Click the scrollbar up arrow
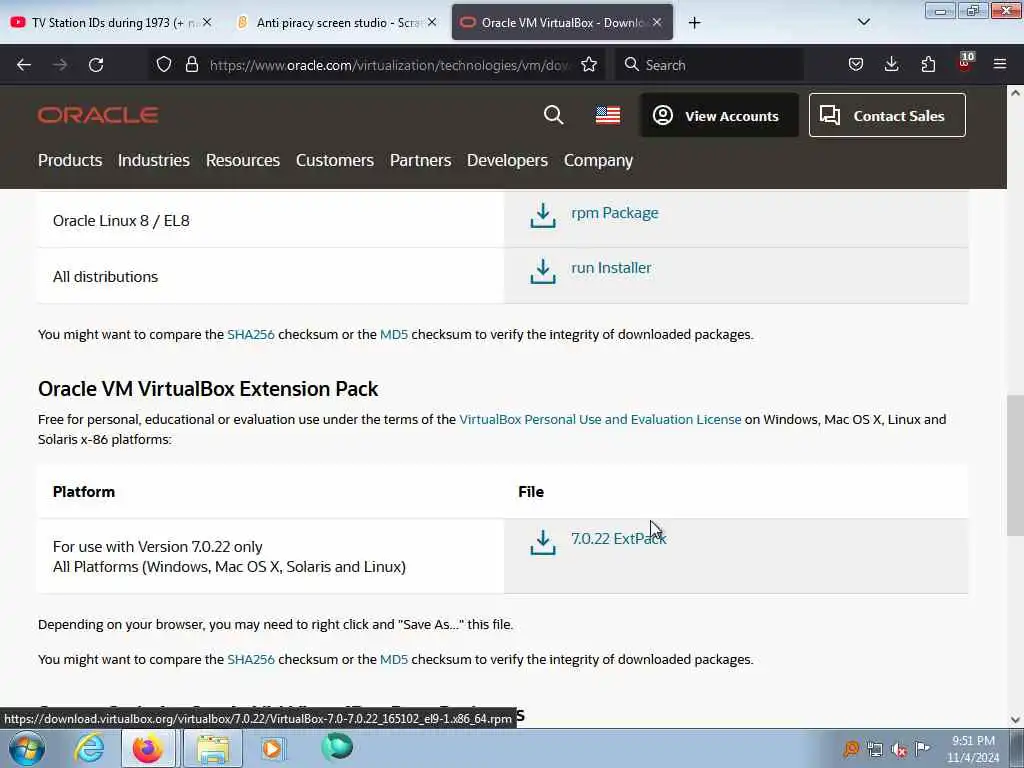Screen dimensions: 1024x768 coord(1015,93)
